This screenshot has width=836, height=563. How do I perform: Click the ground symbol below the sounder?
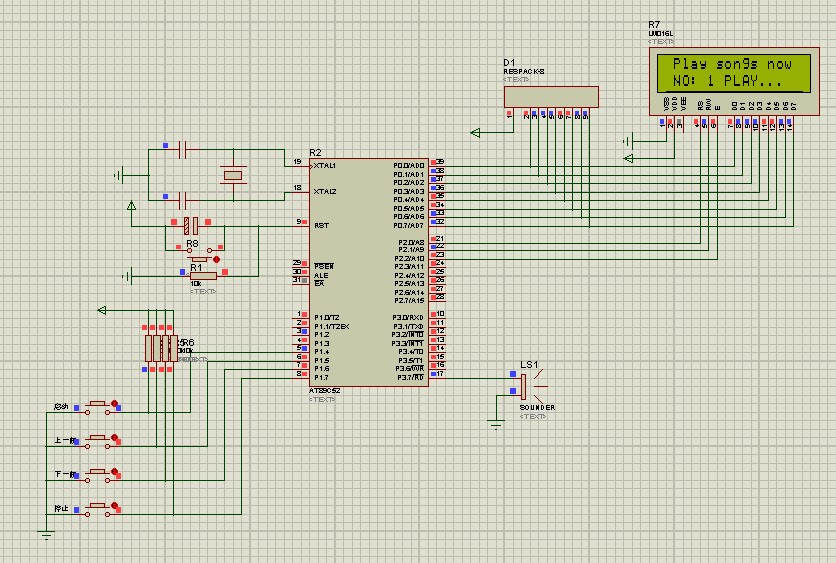pyautogui.click(x=495, y=425)
